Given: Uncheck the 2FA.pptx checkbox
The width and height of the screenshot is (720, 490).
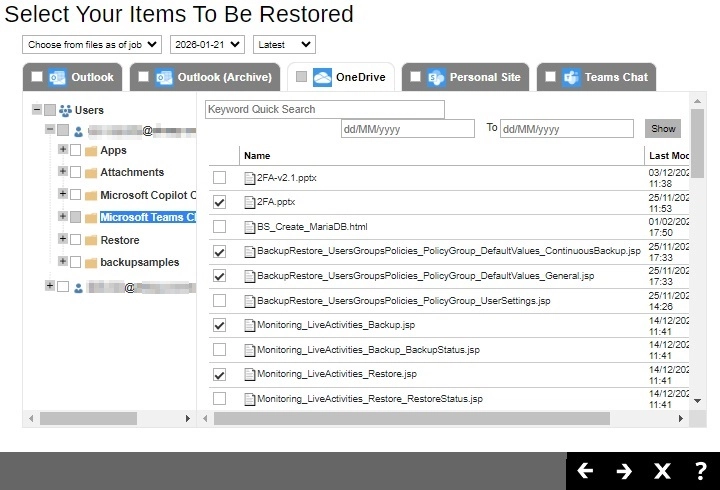Looking at the screenshot, I should (x=219, y=202).
